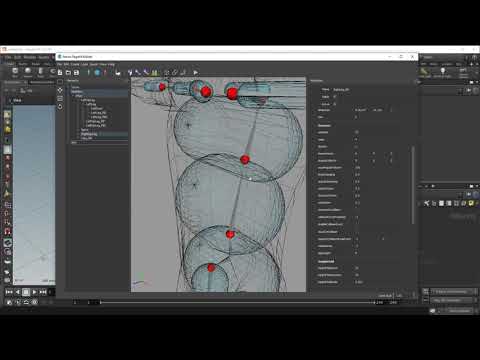
Task: Click the square frame icon above the move gizmo
Action: 60,82
